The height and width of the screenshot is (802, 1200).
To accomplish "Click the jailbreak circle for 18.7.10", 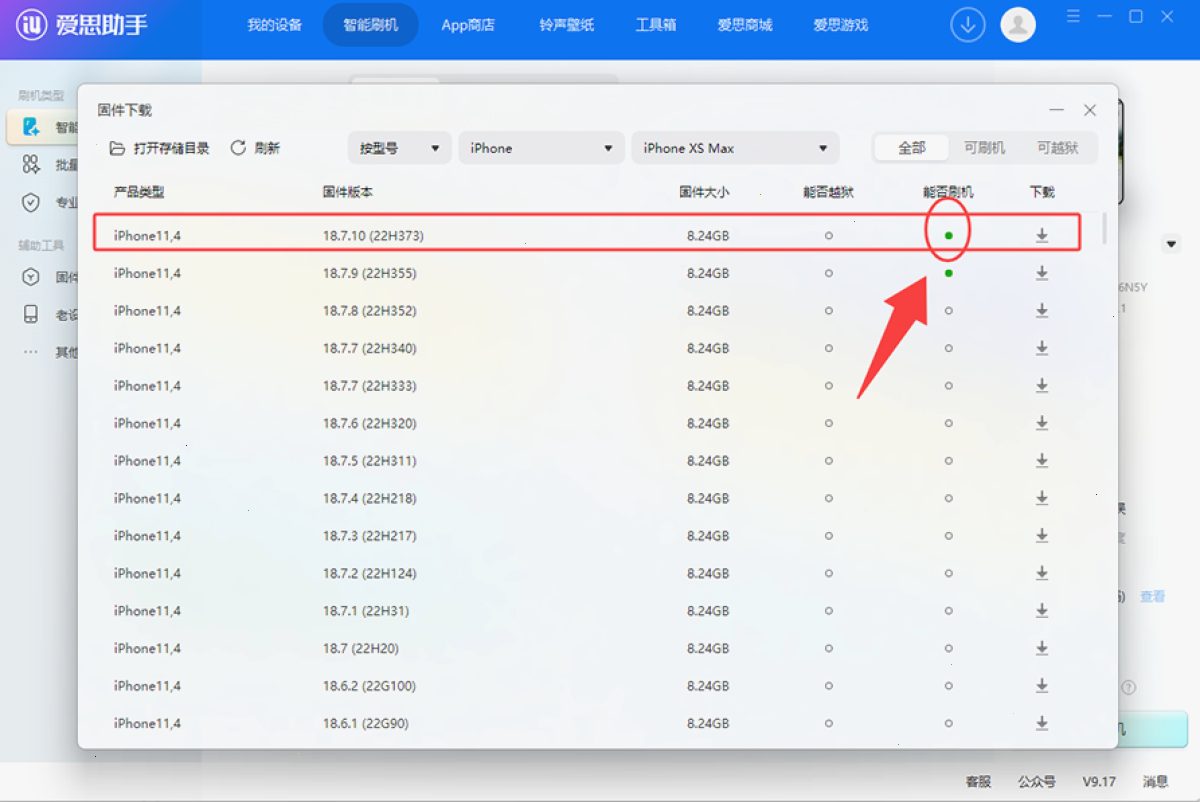I will [828, 235].
